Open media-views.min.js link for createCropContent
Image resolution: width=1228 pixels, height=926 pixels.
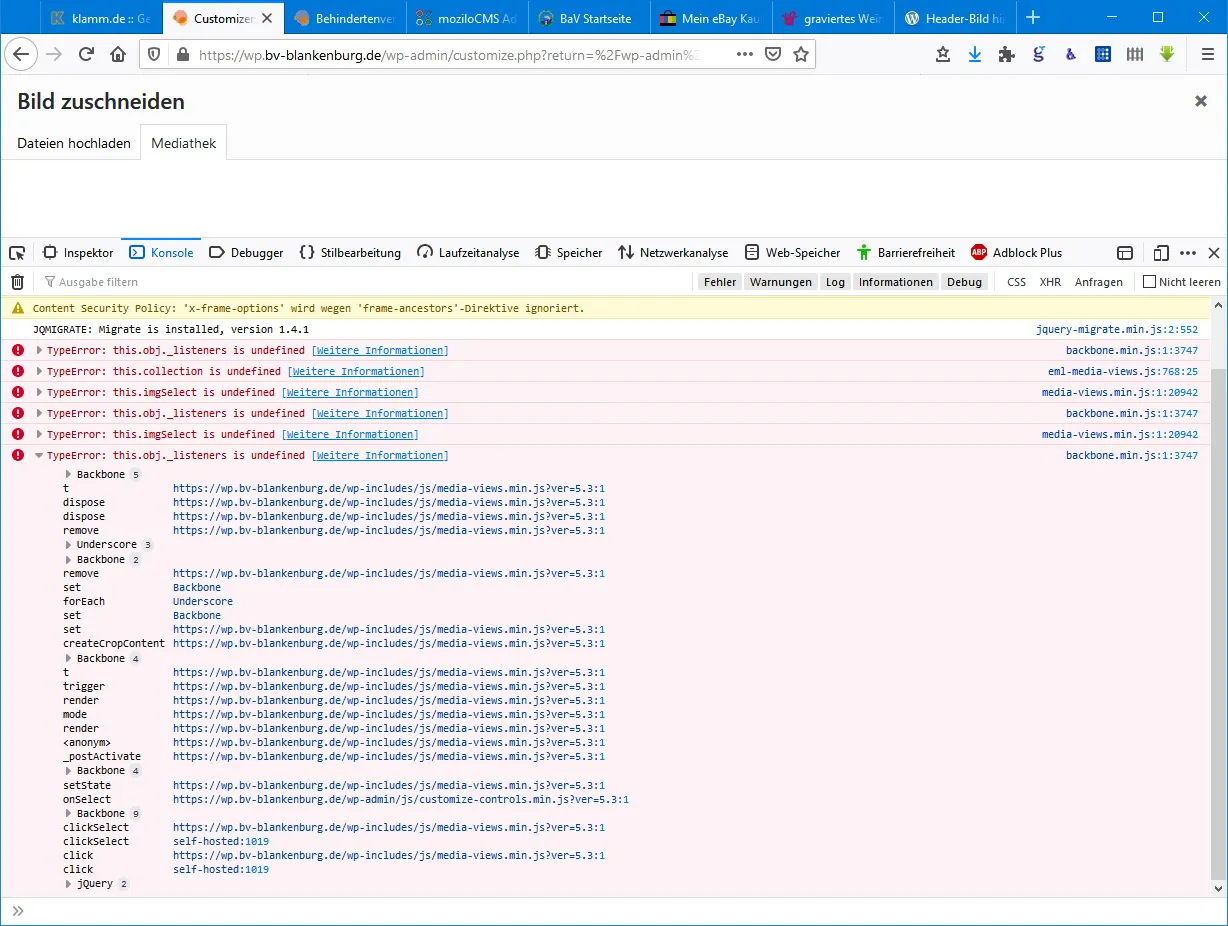pos(389,644)
